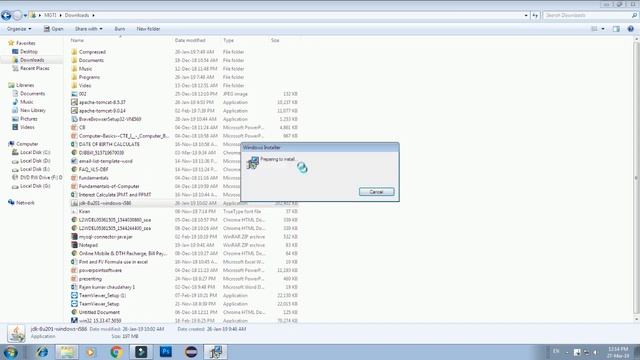The image size is (640, 360).
Task: Select DATE OF BIRTH CALCULATE file
Action: click(109, 144)
